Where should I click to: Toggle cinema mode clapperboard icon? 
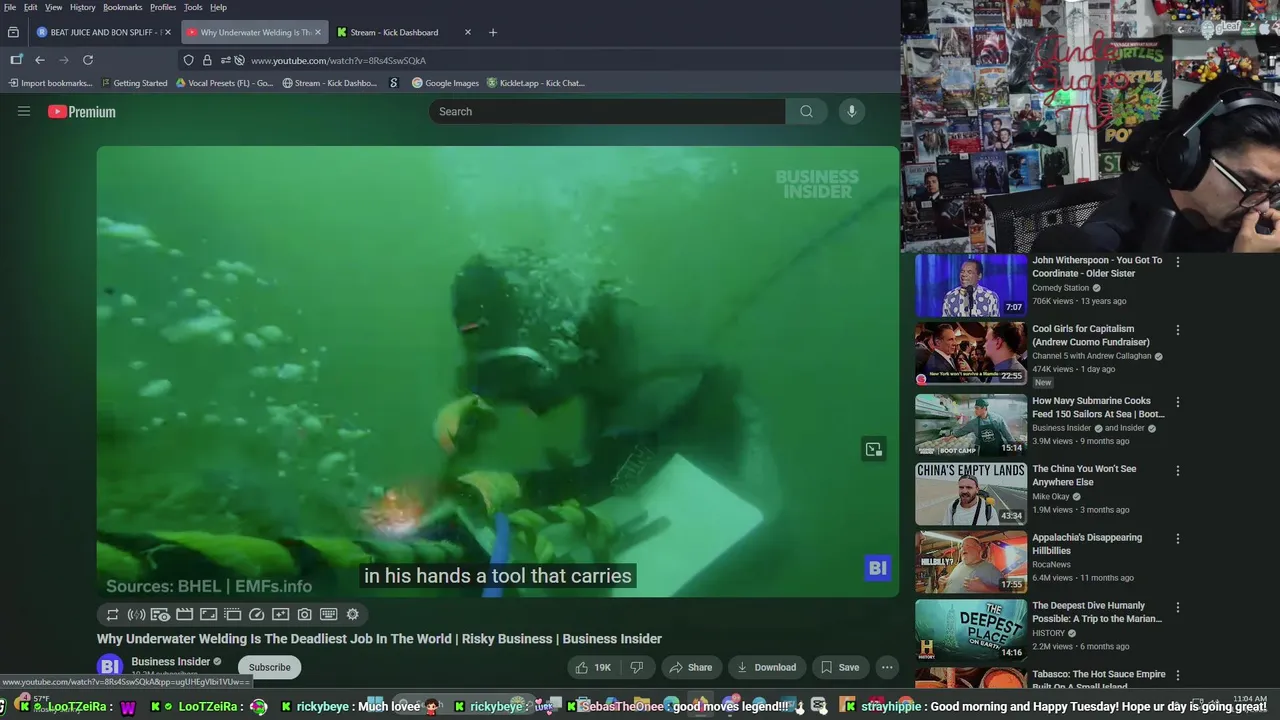pos(184,614)
